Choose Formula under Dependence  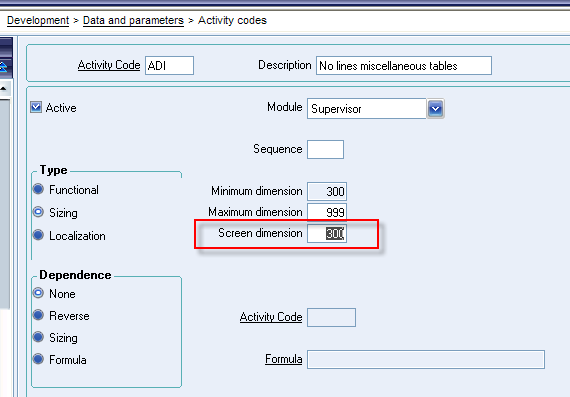point(38,359)
